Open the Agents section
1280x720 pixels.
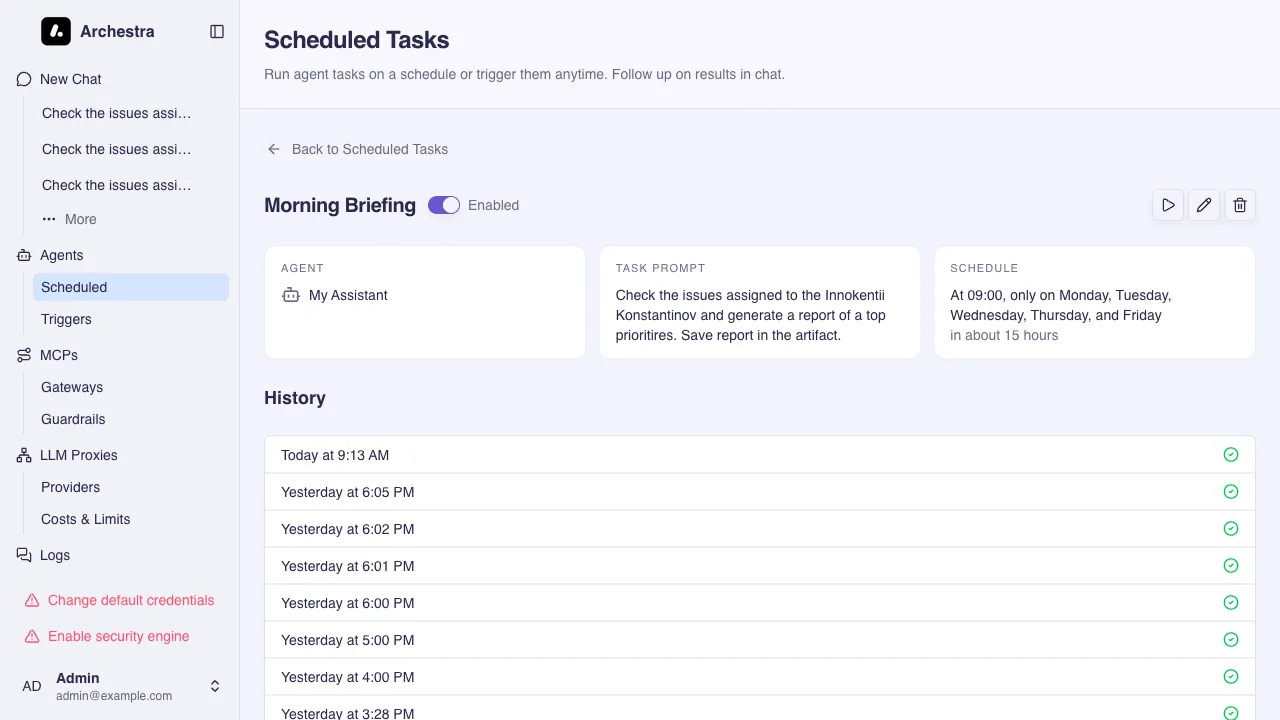[61, 255]
